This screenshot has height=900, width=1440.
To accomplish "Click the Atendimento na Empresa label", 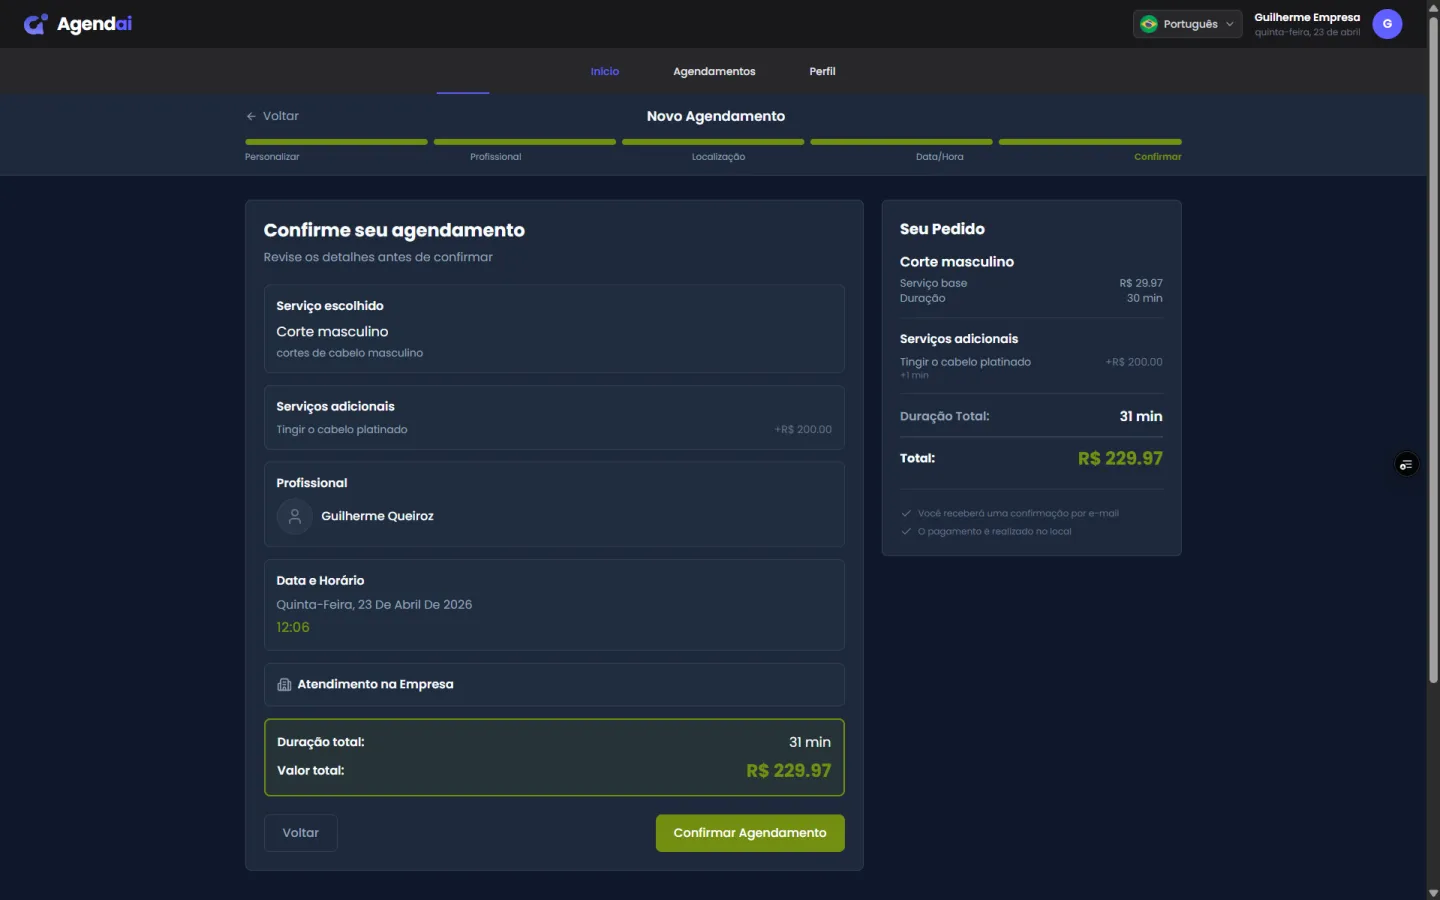I will [375, 685].
